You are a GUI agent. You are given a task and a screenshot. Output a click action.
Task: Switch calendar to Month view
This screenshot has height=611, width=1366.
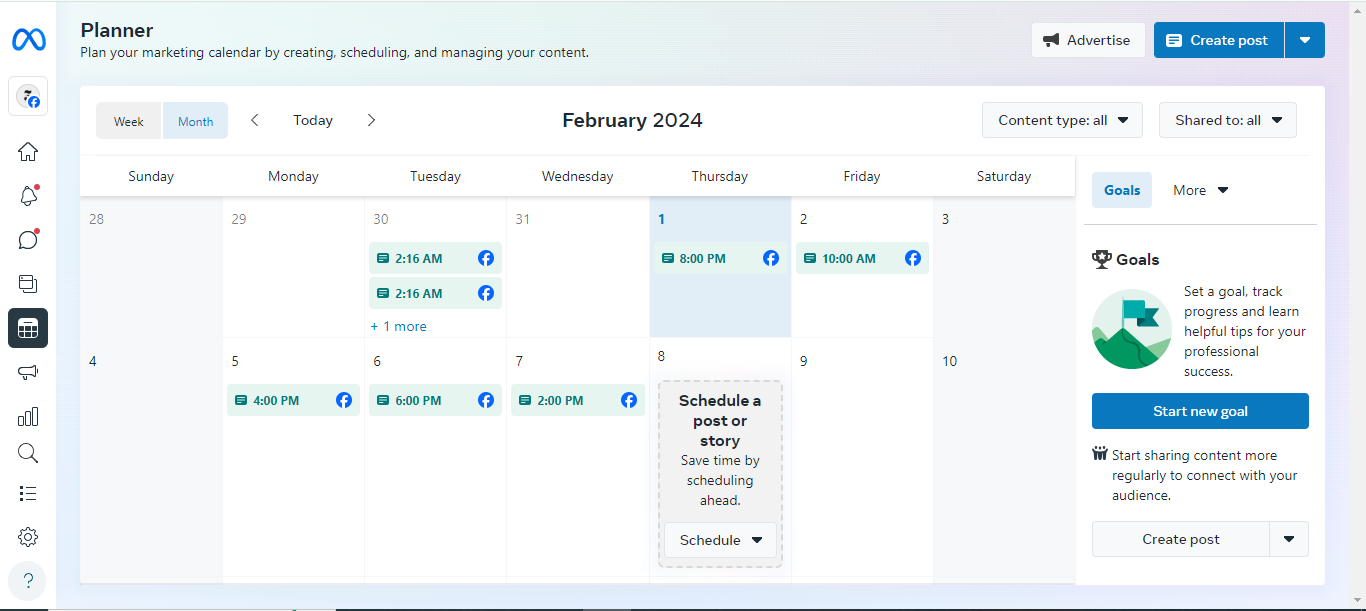point(195,121)
